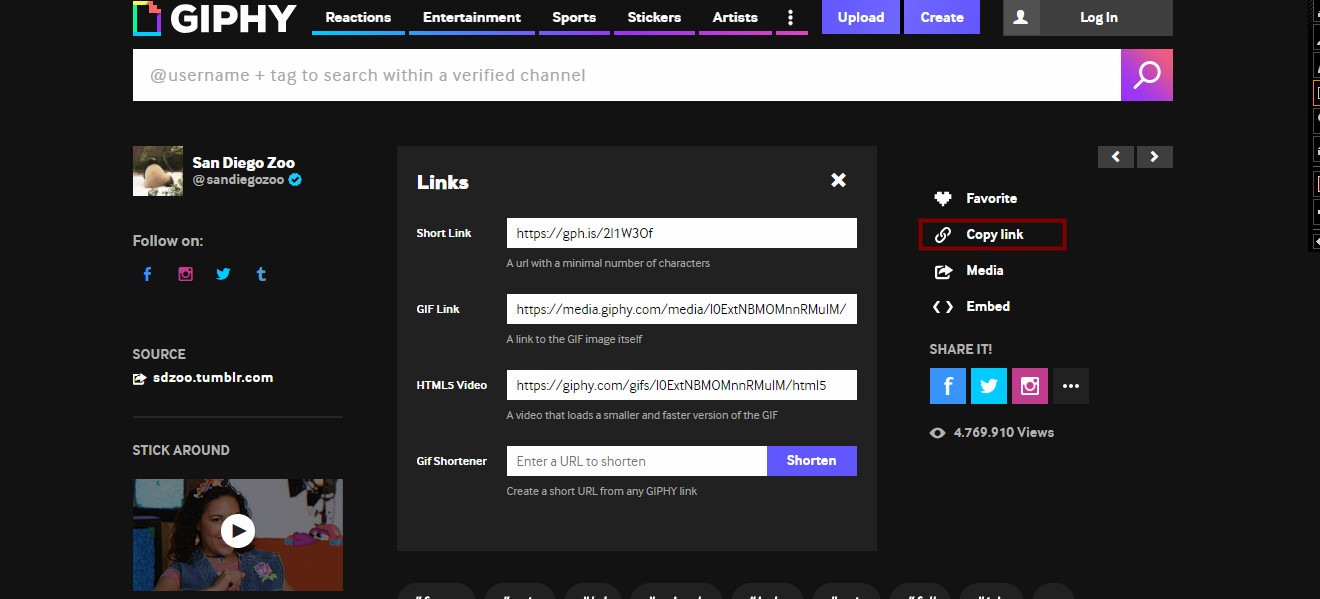Click the external link icon beside sdzoo.tumblr.com
Screen dimensions: 1320x599
[x=139, y=379]
